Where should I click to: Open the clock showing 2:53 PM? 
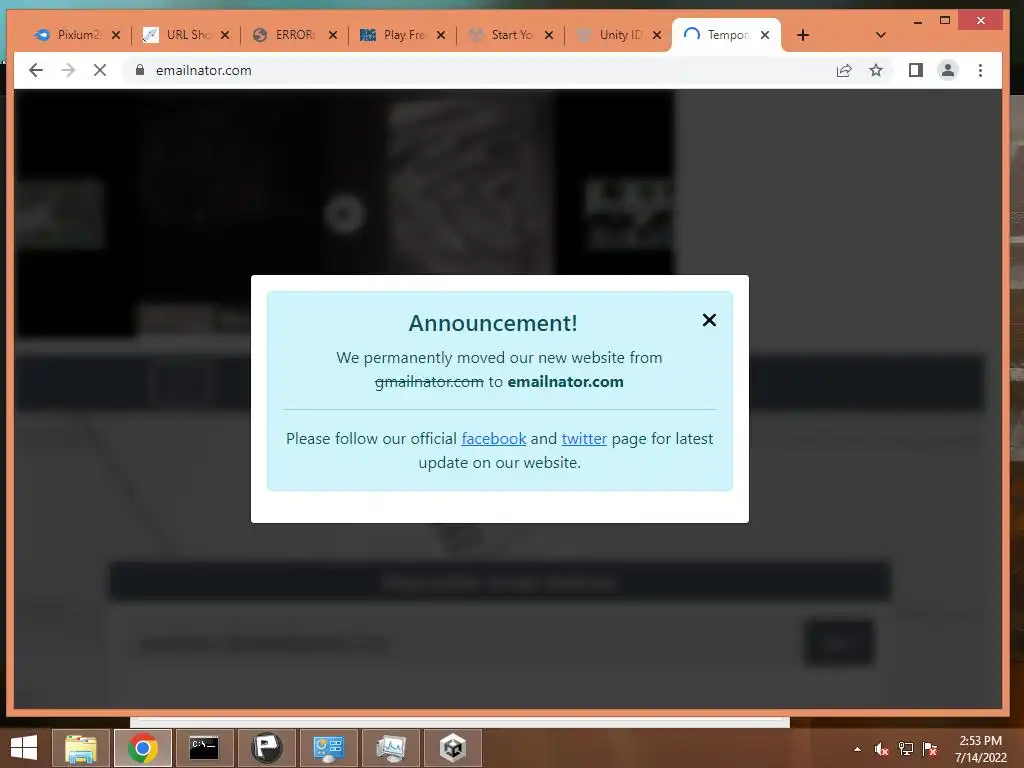(x=980, y=749)
